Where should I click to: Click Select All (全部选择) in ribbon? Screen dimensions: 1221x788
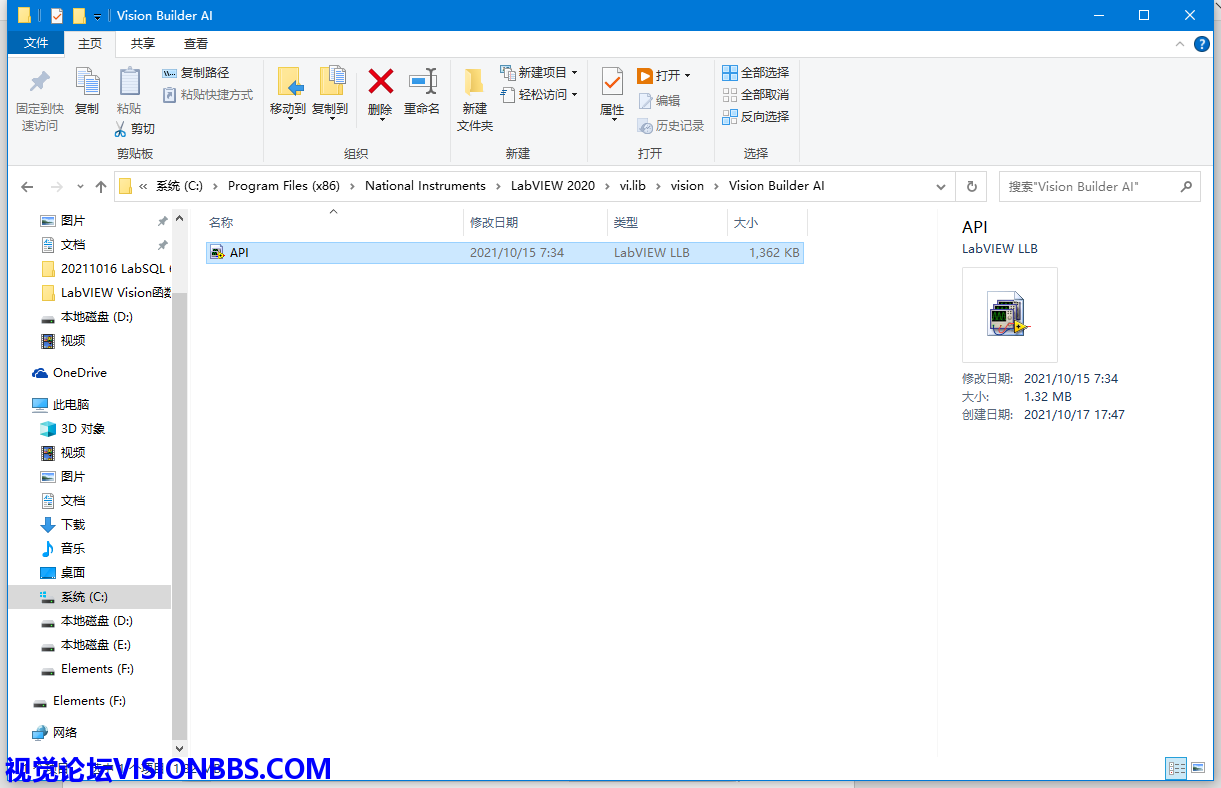tap(756, 73)
